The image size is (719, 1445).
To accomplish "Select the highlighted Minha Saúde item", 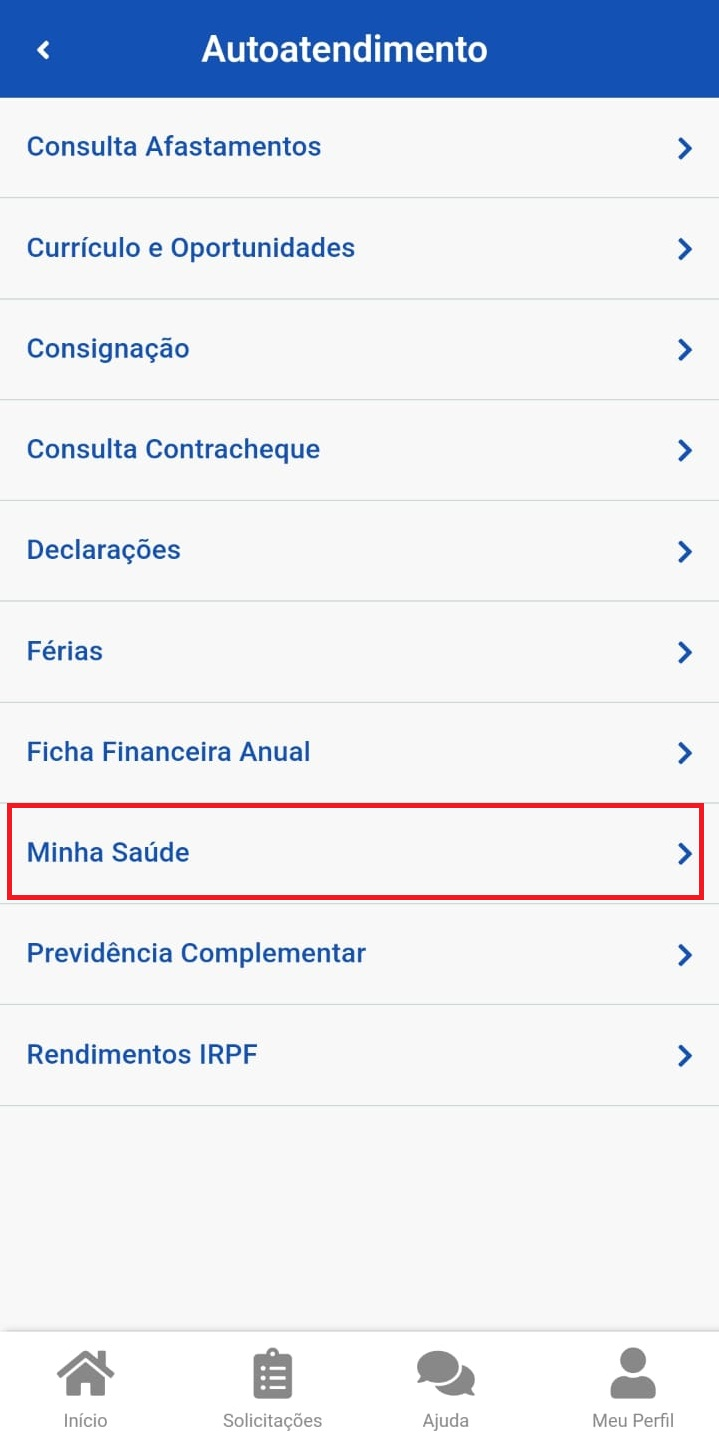I will pyautogui.click(x=108, y=853).
